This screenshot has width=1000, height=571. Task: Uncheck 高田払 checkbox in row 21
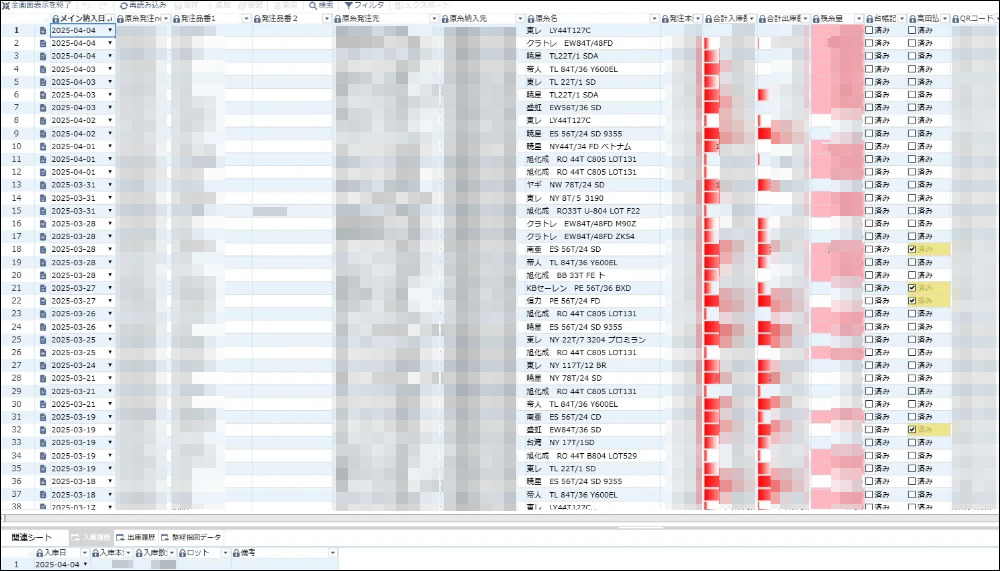[x=912, y=288]
